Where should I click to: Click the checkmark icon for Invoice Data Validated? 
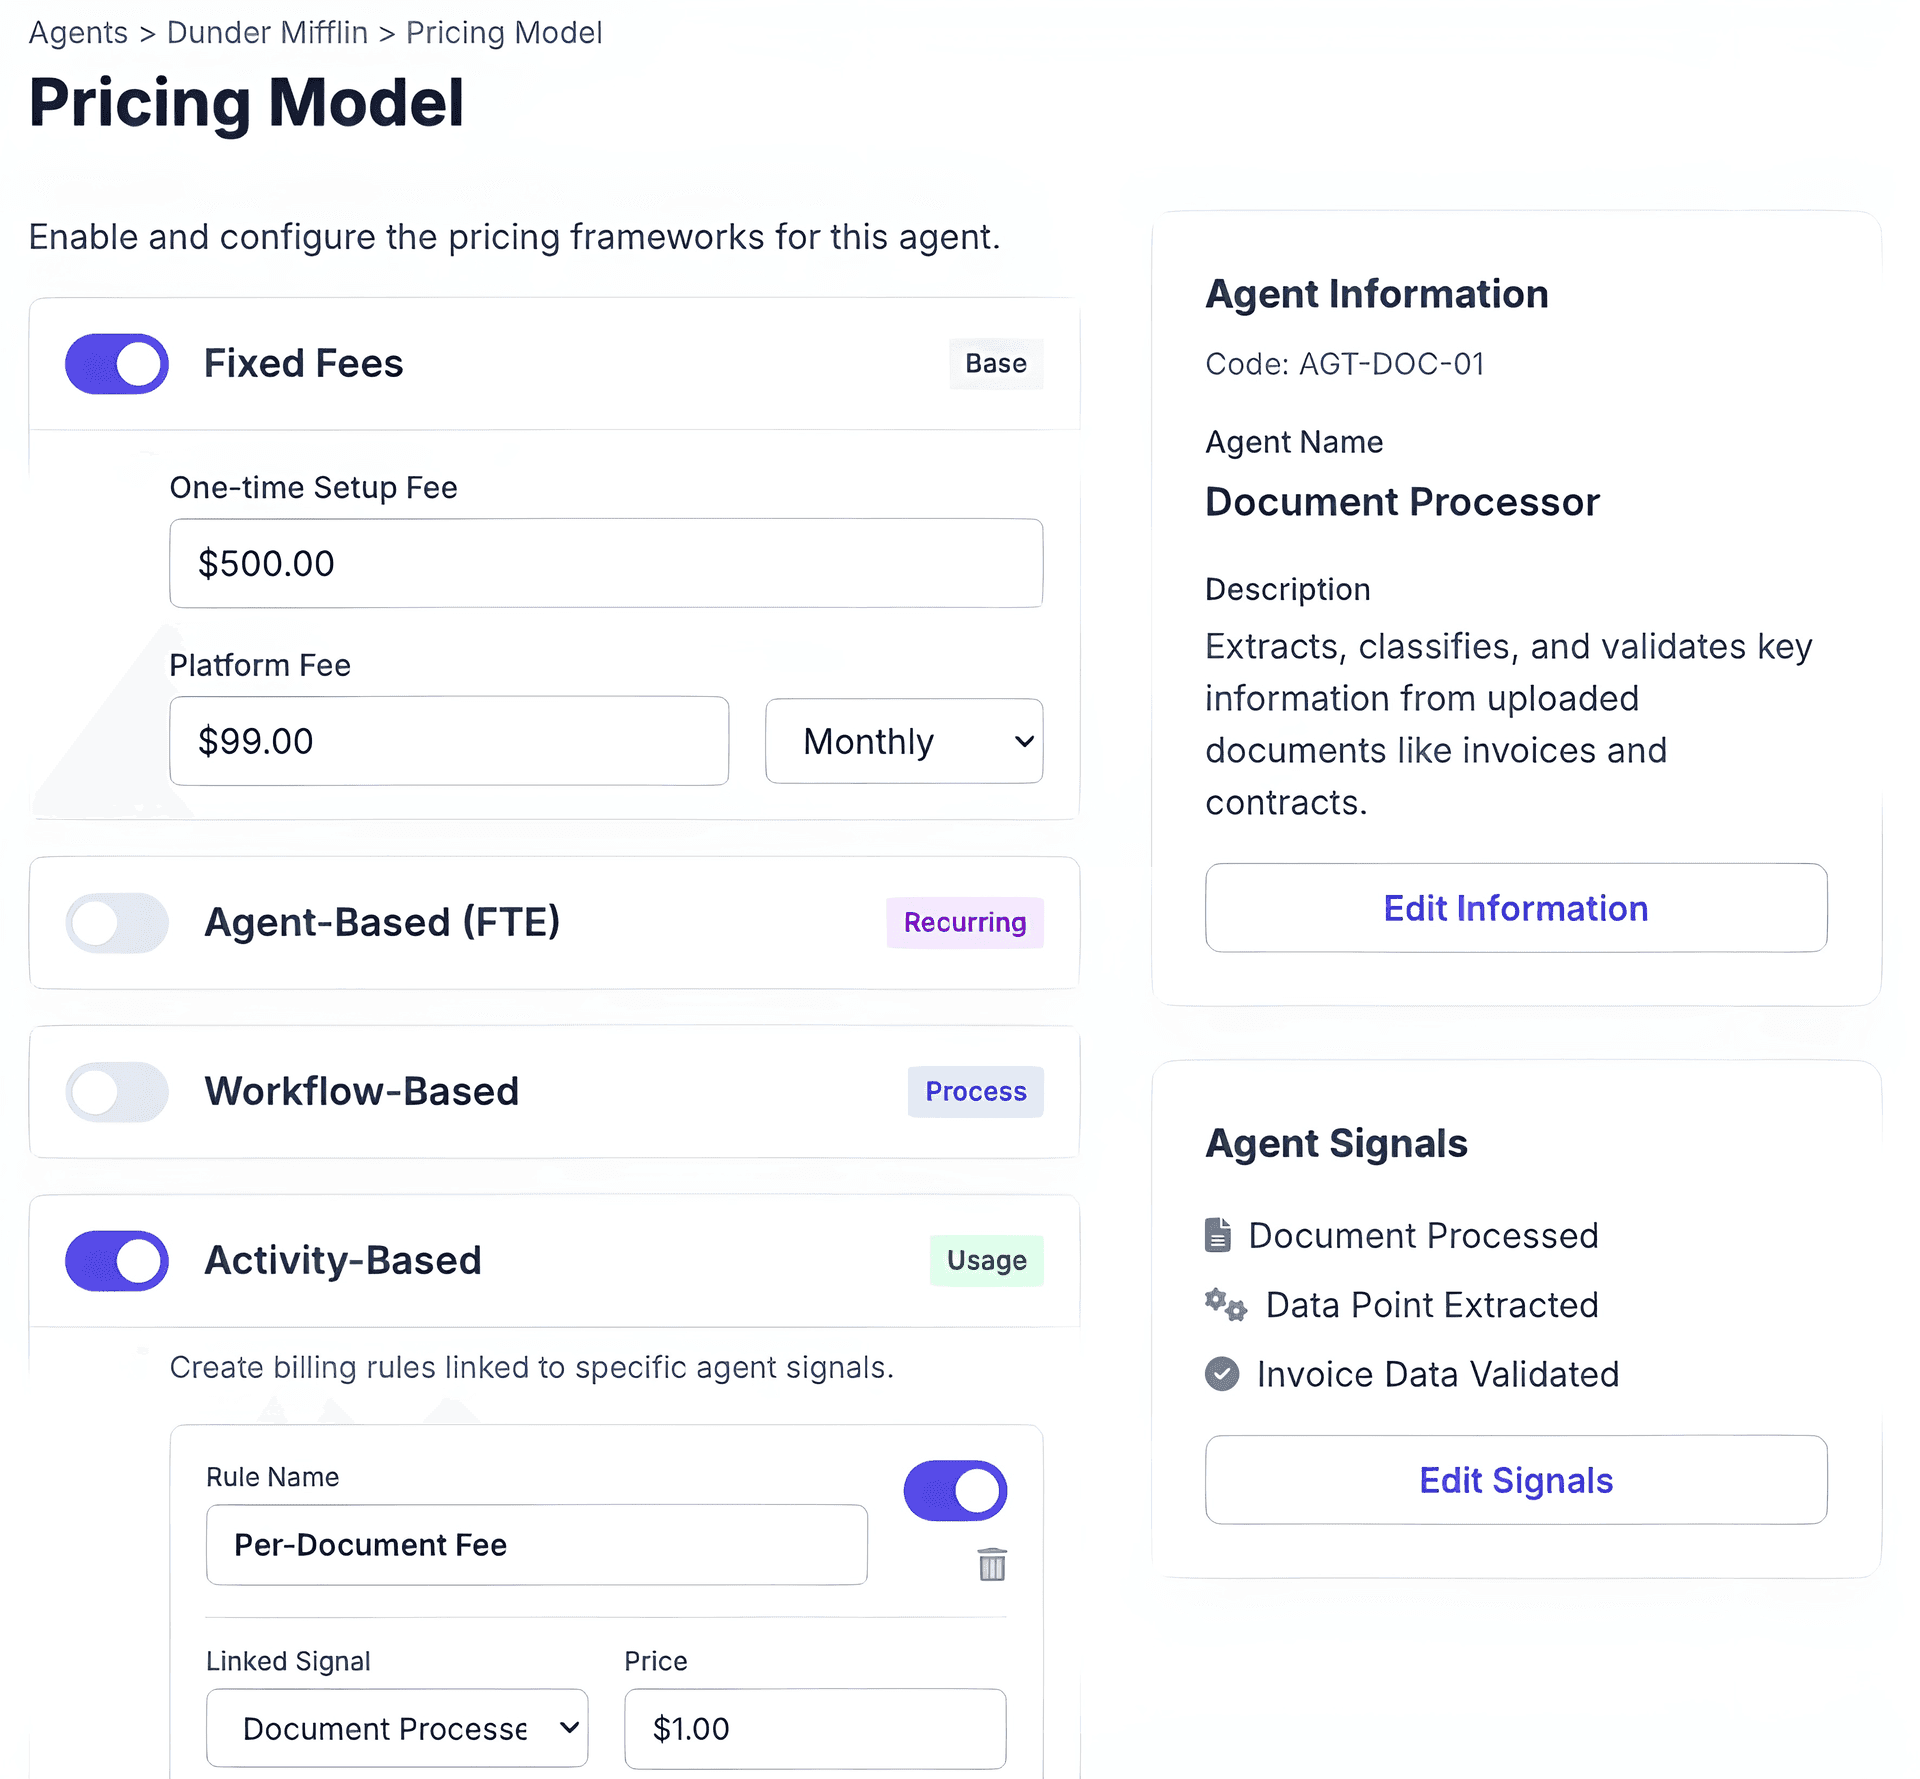point(1221,1374)
